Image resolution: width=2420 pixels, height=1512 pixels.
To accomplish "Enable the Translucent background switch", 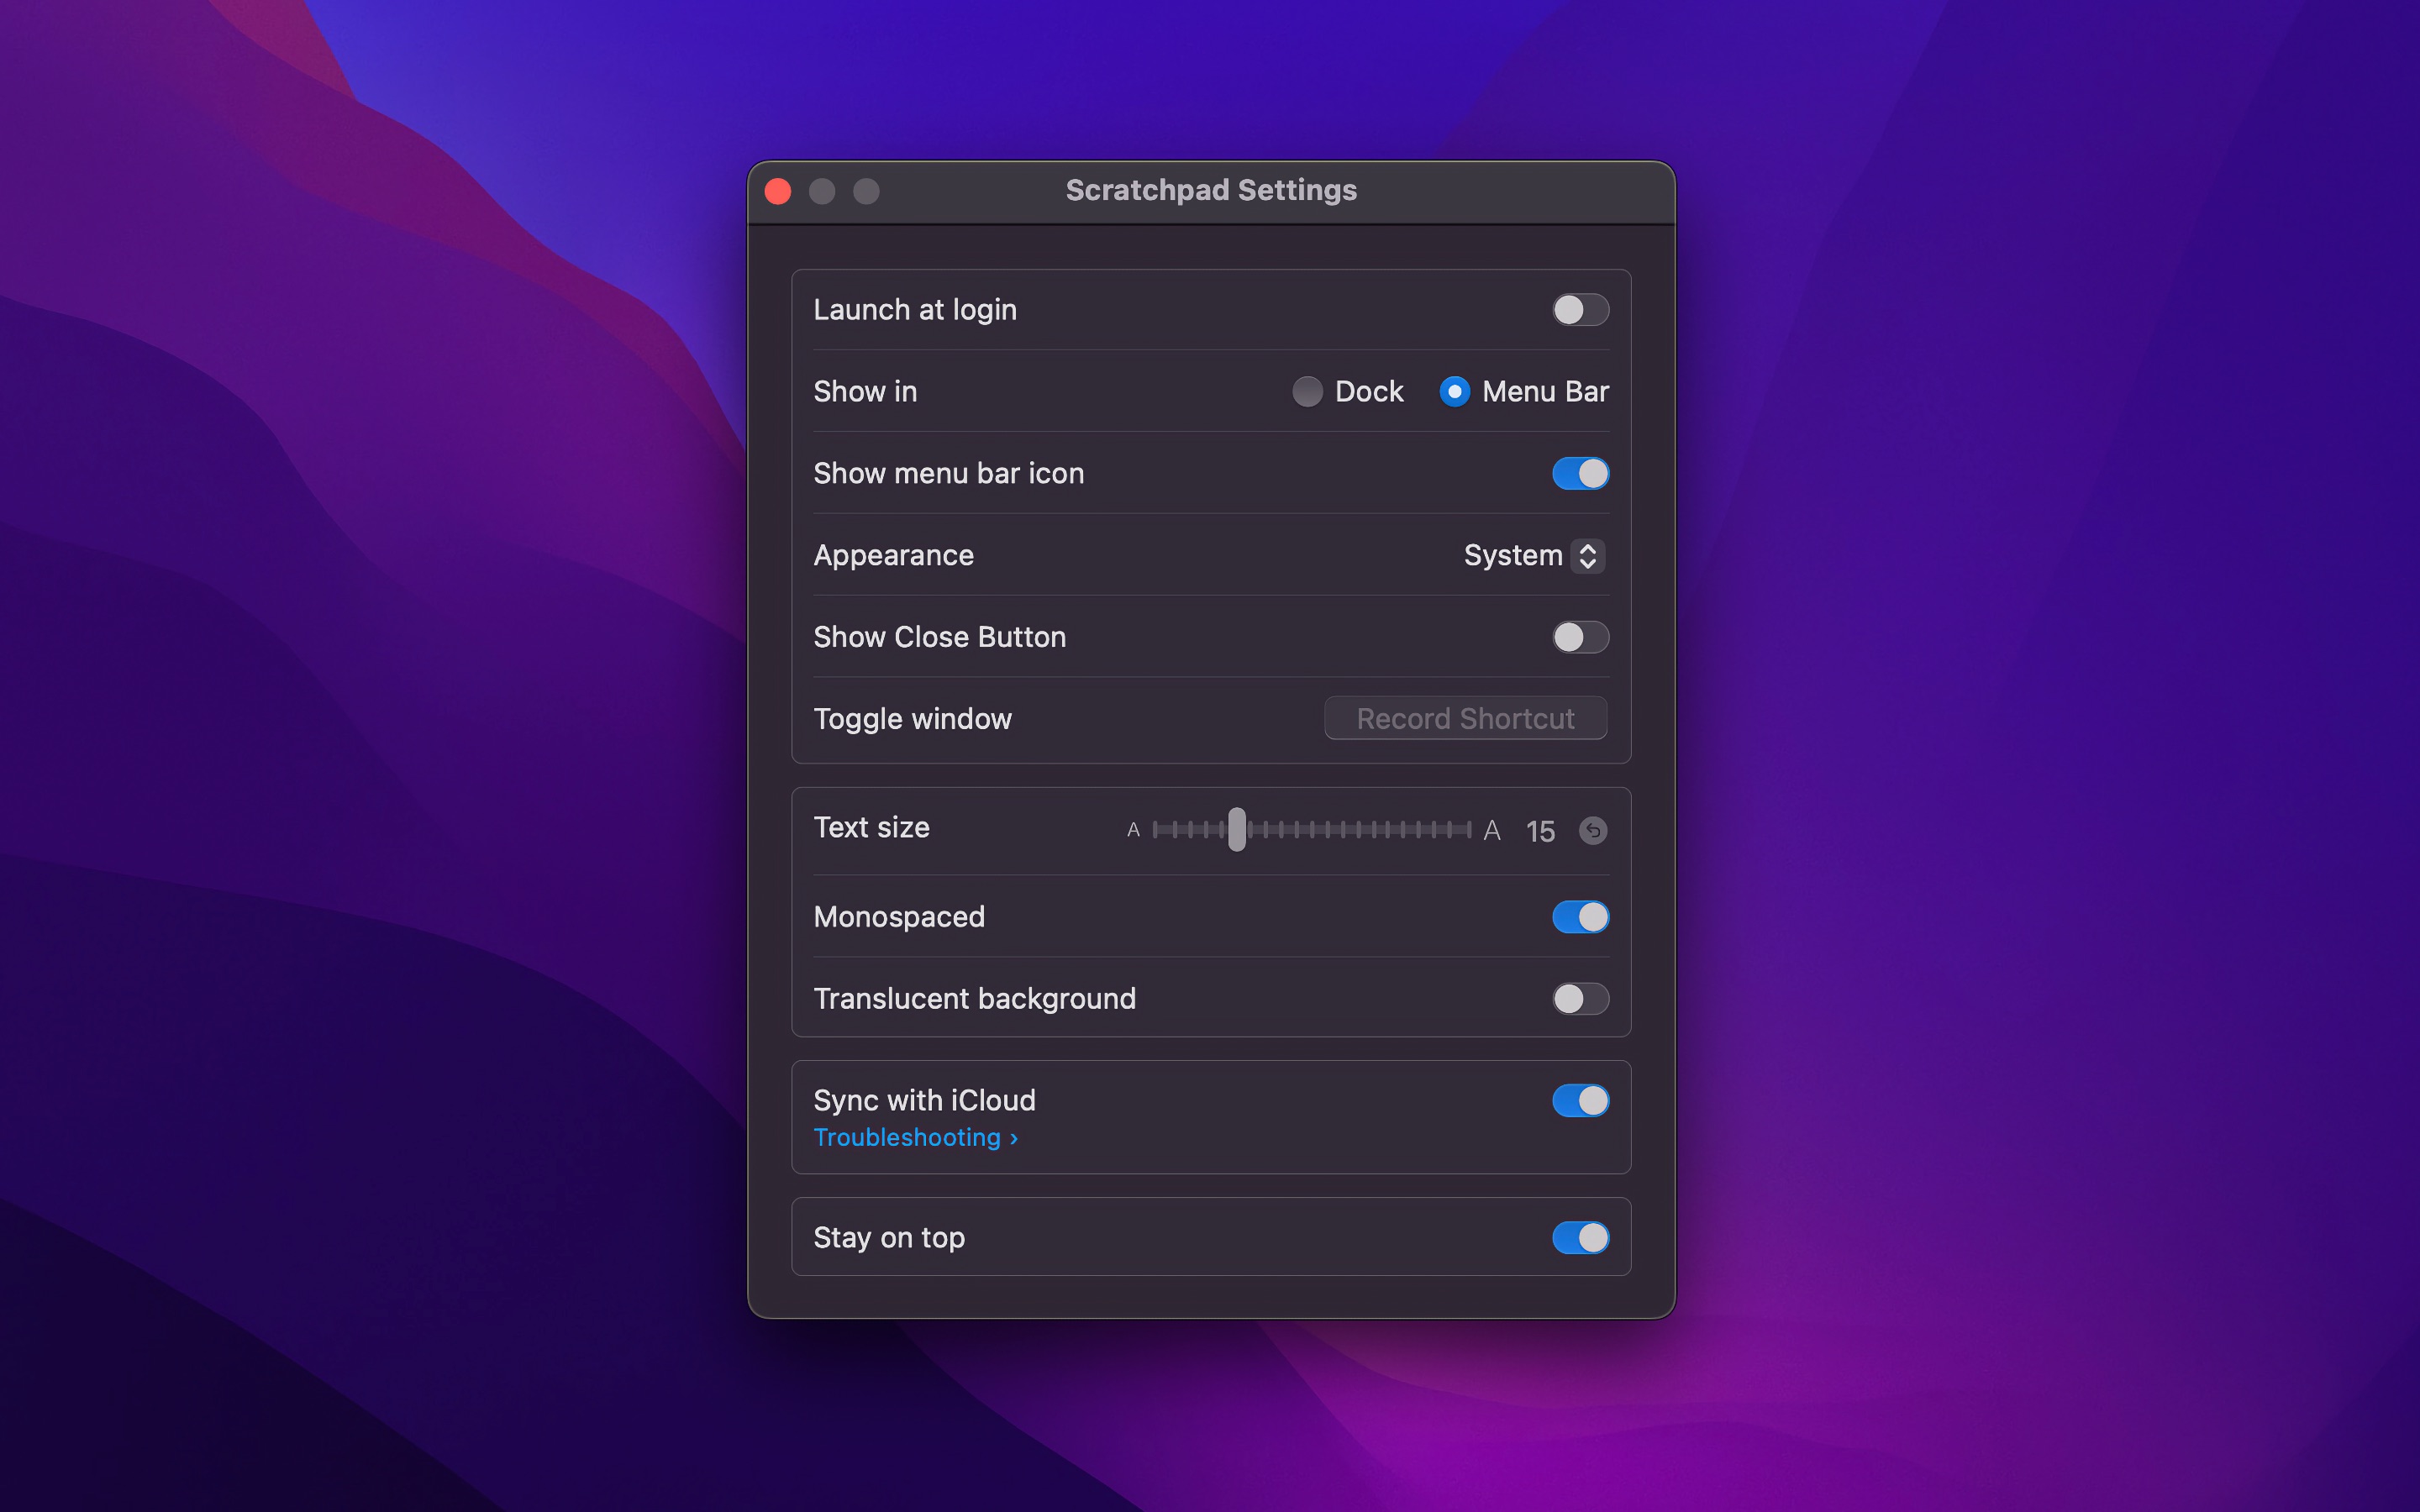I will (1580, 998).
